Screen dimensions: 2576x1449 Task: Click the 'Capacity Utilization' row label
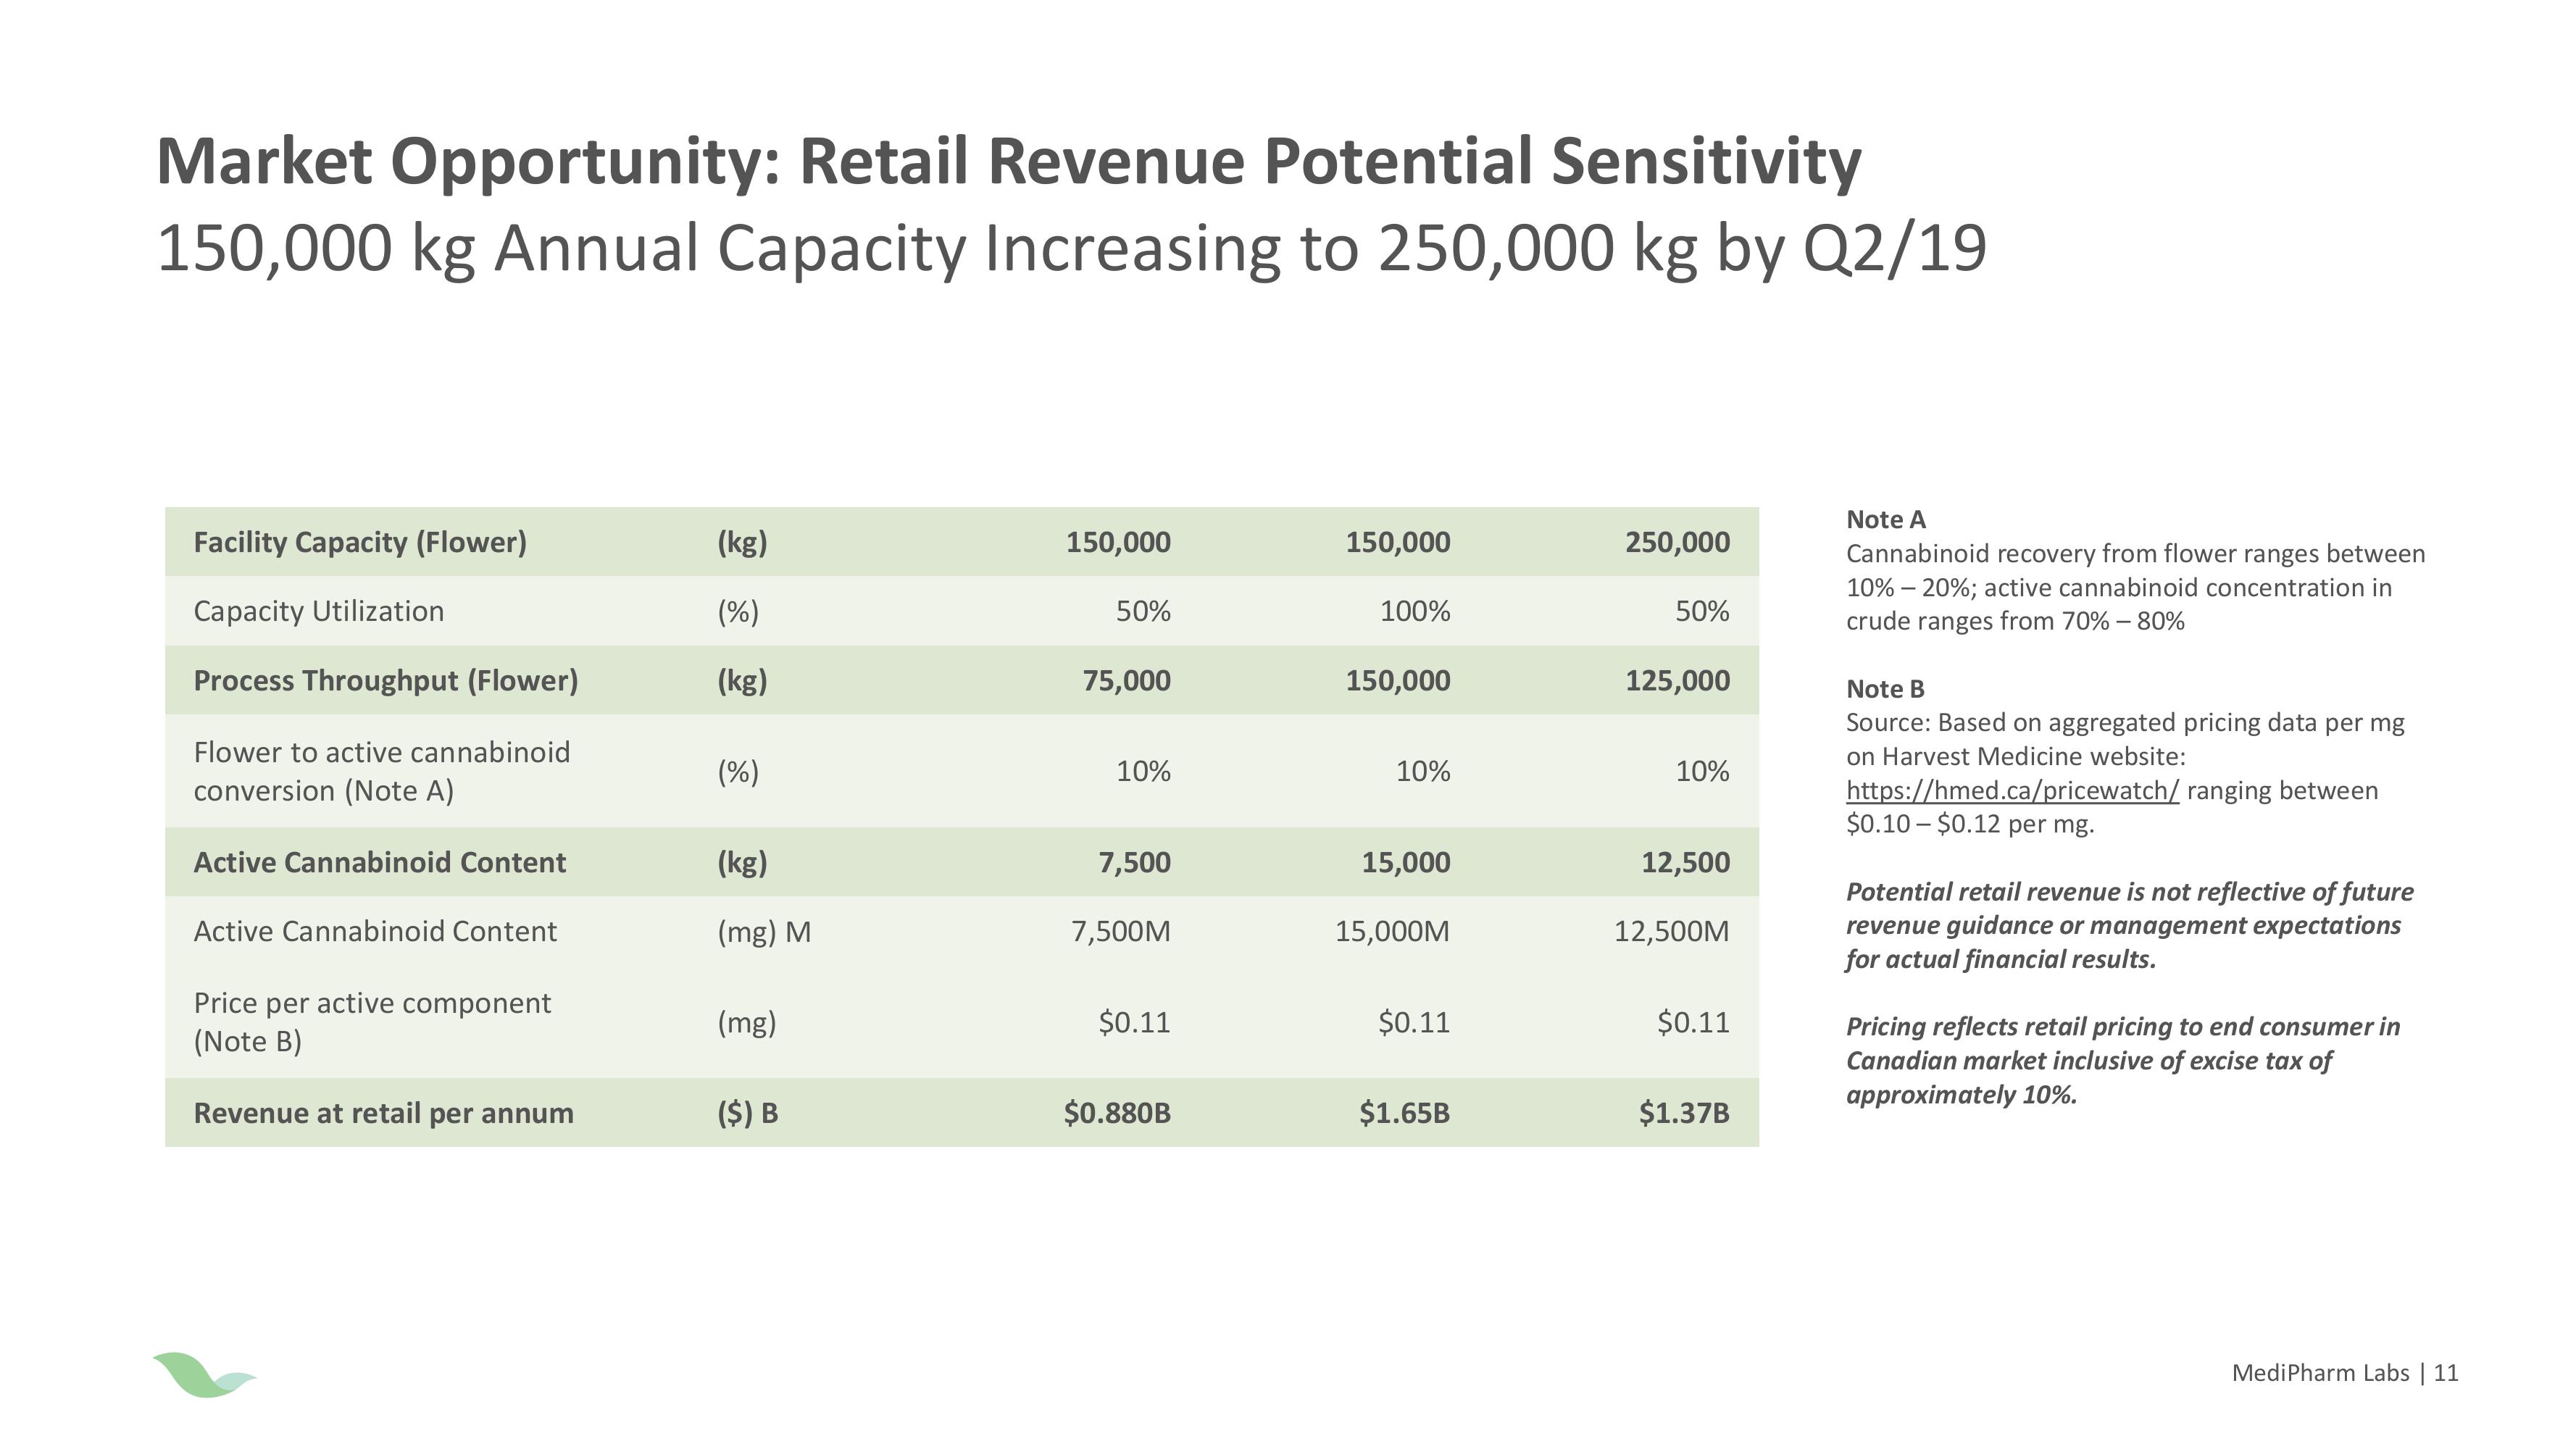(318, 611)
